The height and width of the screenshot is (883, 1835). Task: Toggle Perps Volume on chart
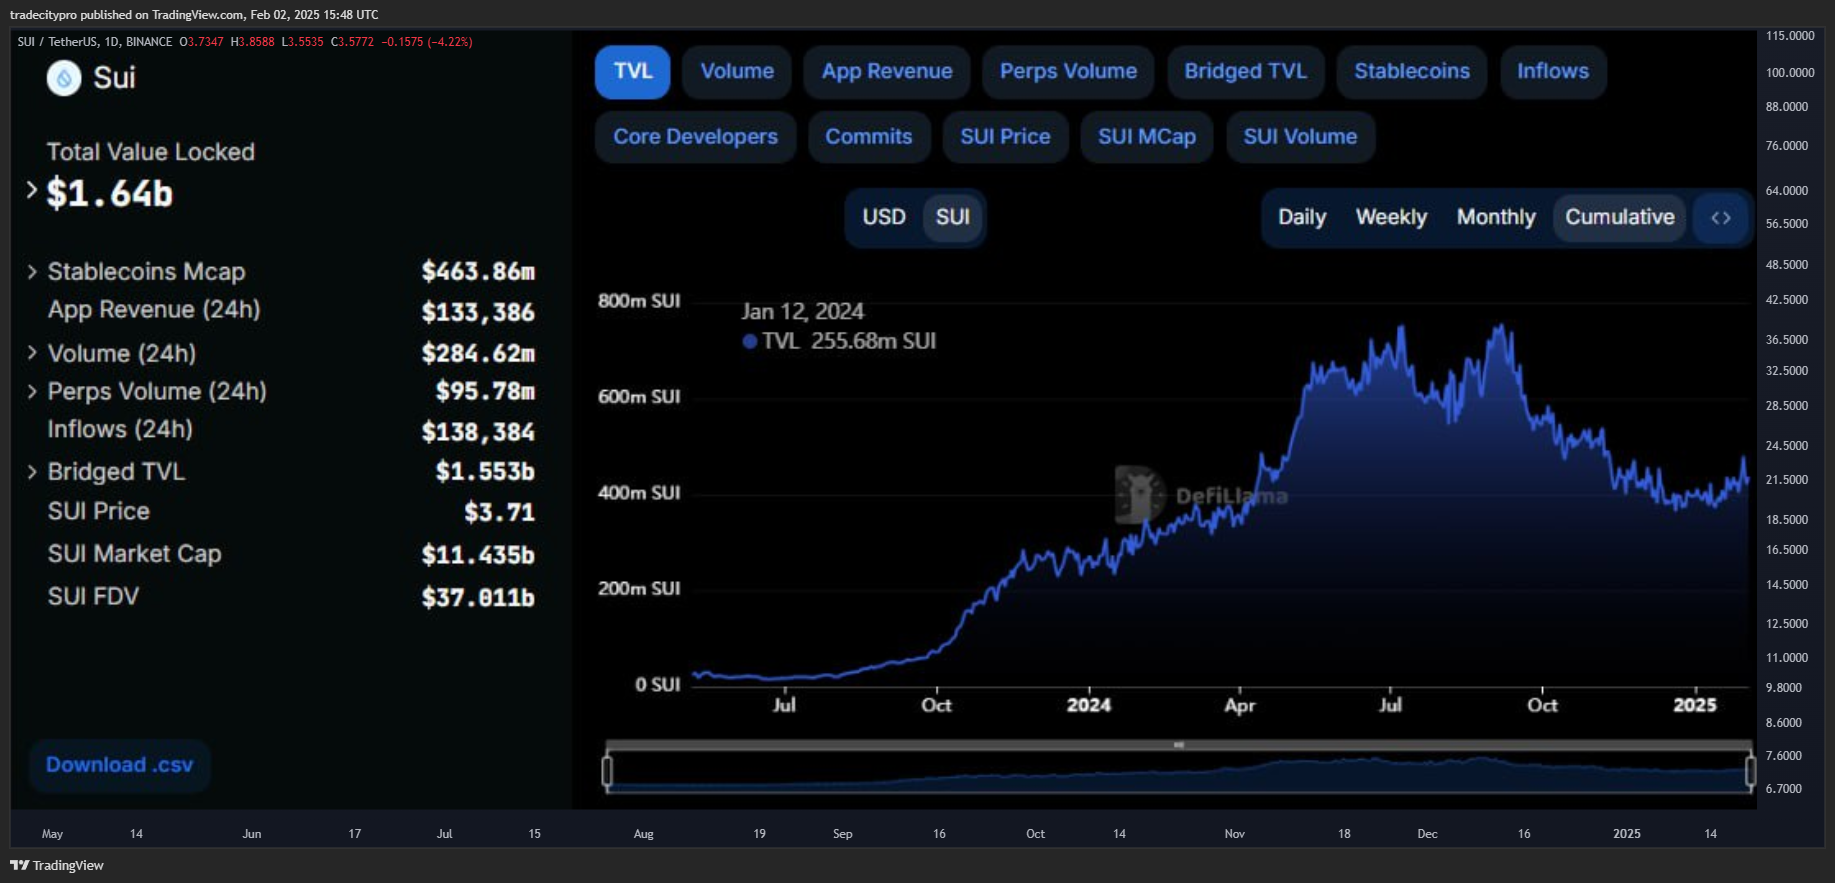coord(1068,71)
